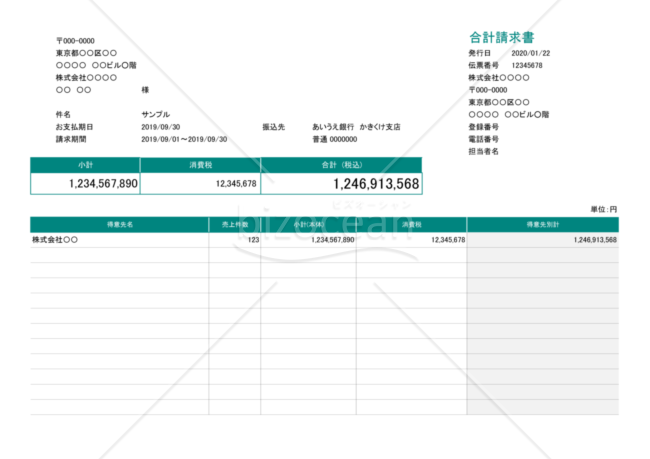This screenshot has width=650, height=459.
Task: Click the account number 普通 0000000
Action: point(335,139)
